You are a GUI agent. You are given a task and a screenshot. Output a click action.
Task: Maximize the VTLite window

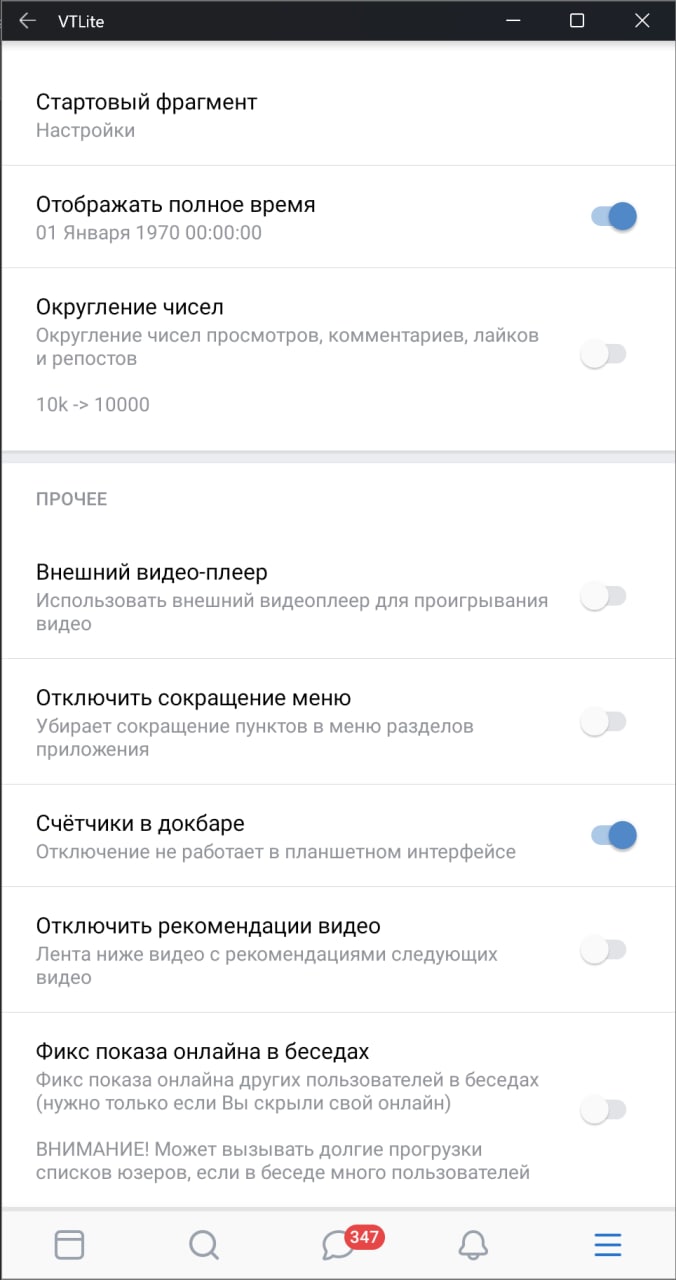tap(577, 20)
